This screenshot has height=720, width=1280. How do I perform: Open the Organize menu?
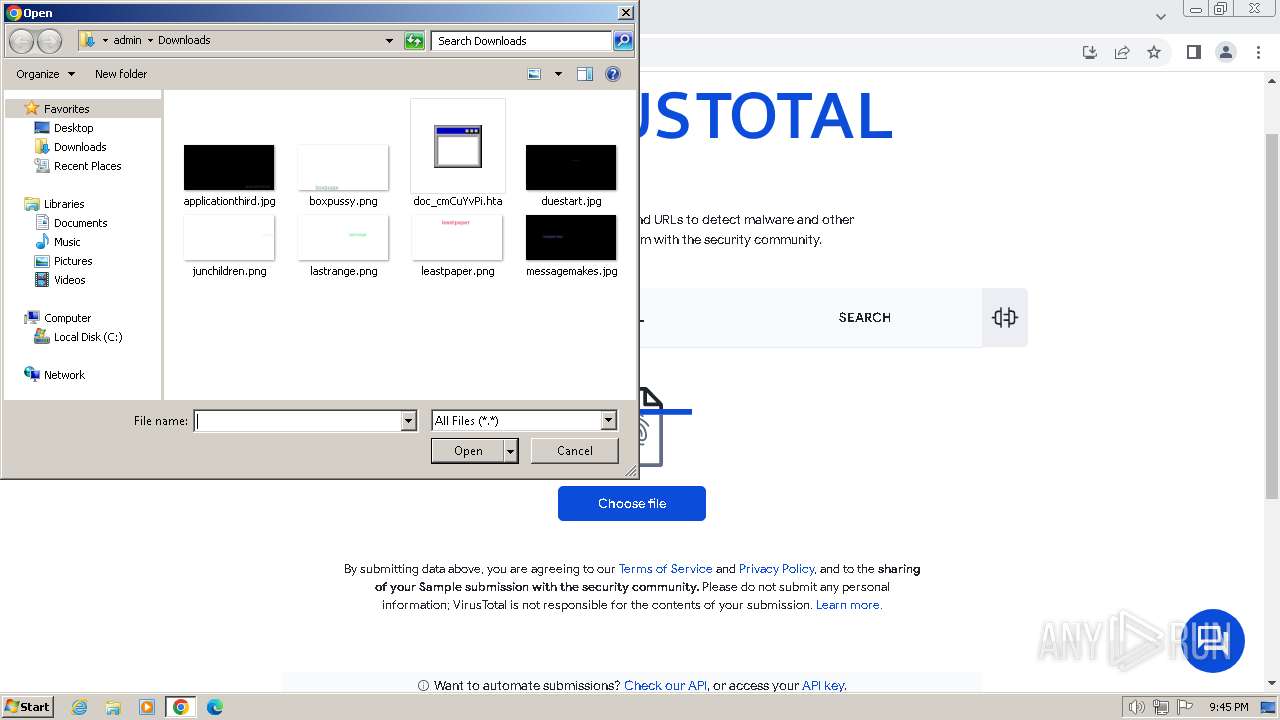tap(45, 74)
